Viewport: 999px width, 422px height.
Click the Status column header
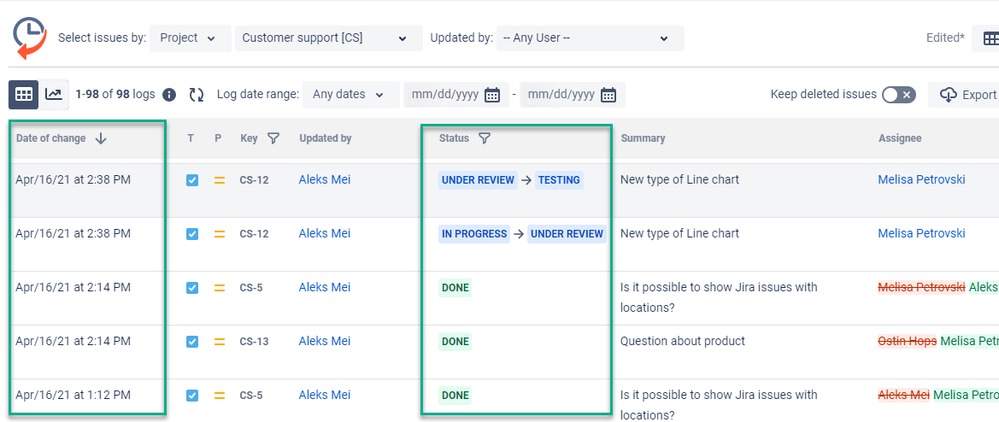click(x=454, y=138)
